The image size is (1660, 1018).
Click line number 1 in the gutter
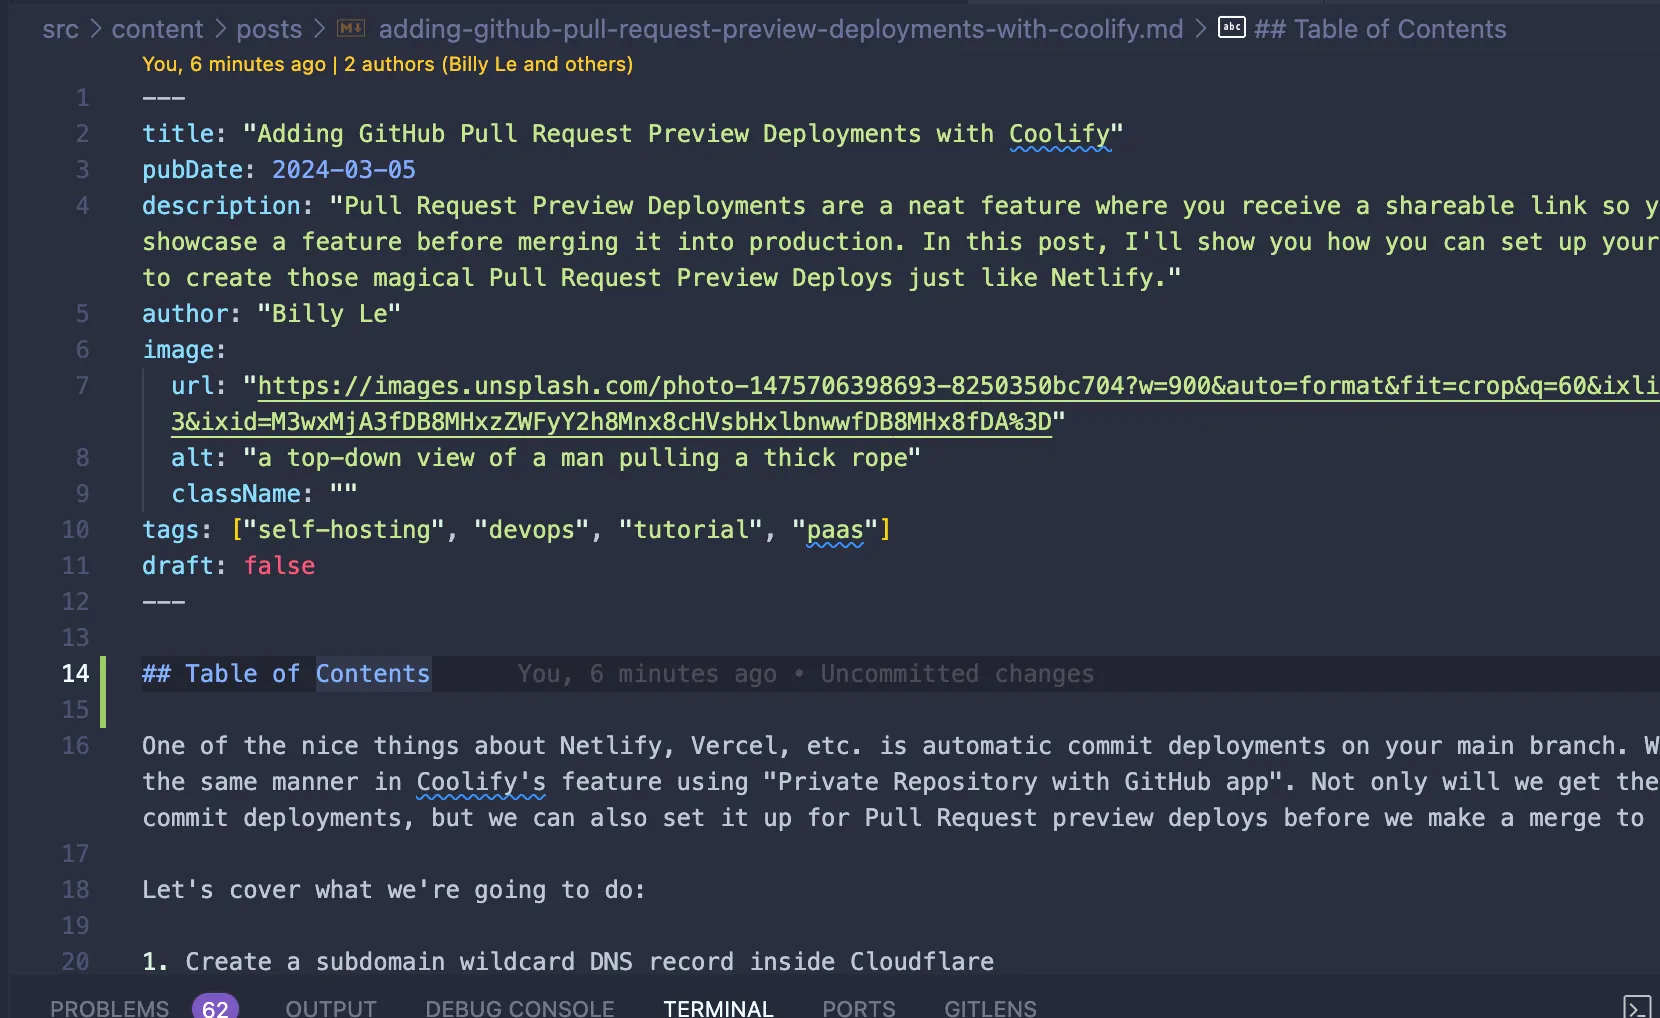point(82,98)
